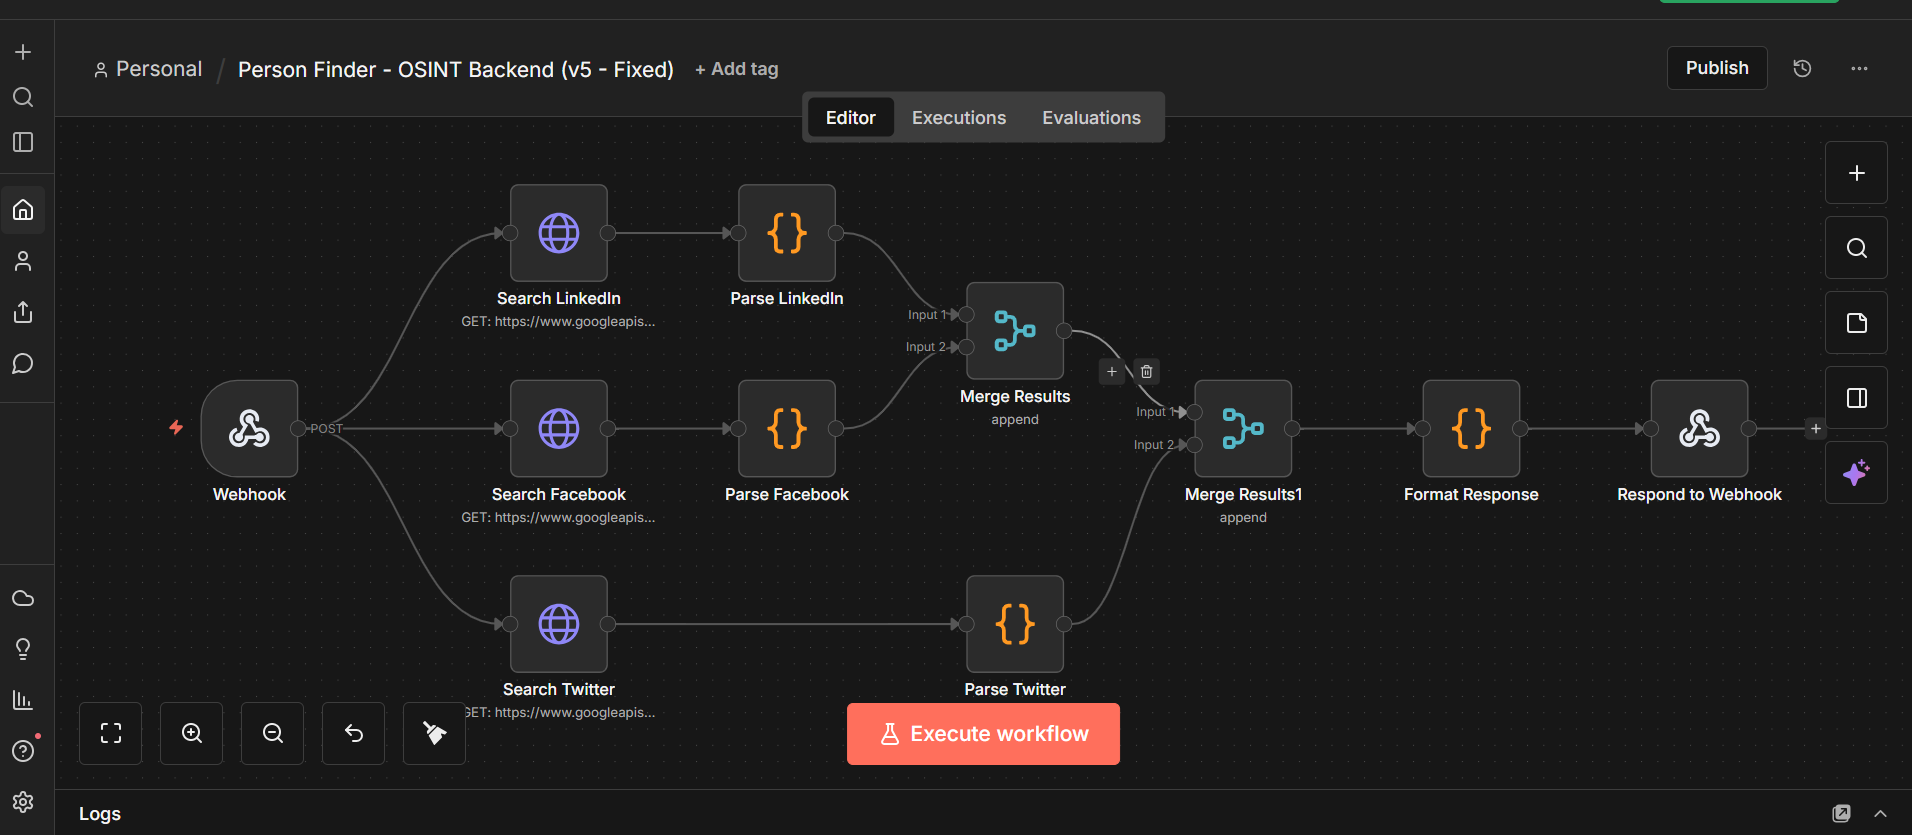This screenshot has width=1912, height=835.
Task: Switch to the Editor tab
Action: tap(851, 118)
